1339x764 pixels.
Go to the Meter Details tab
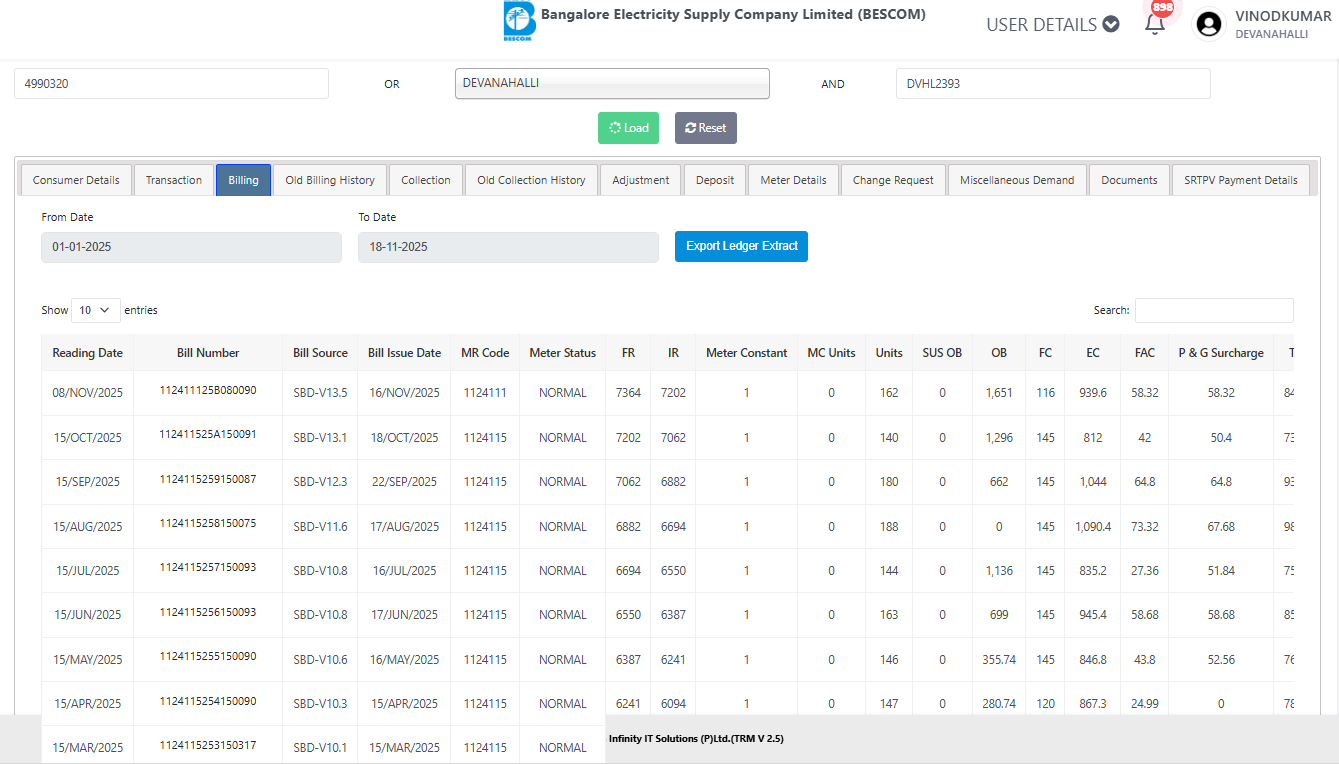(x=793, y=180)
